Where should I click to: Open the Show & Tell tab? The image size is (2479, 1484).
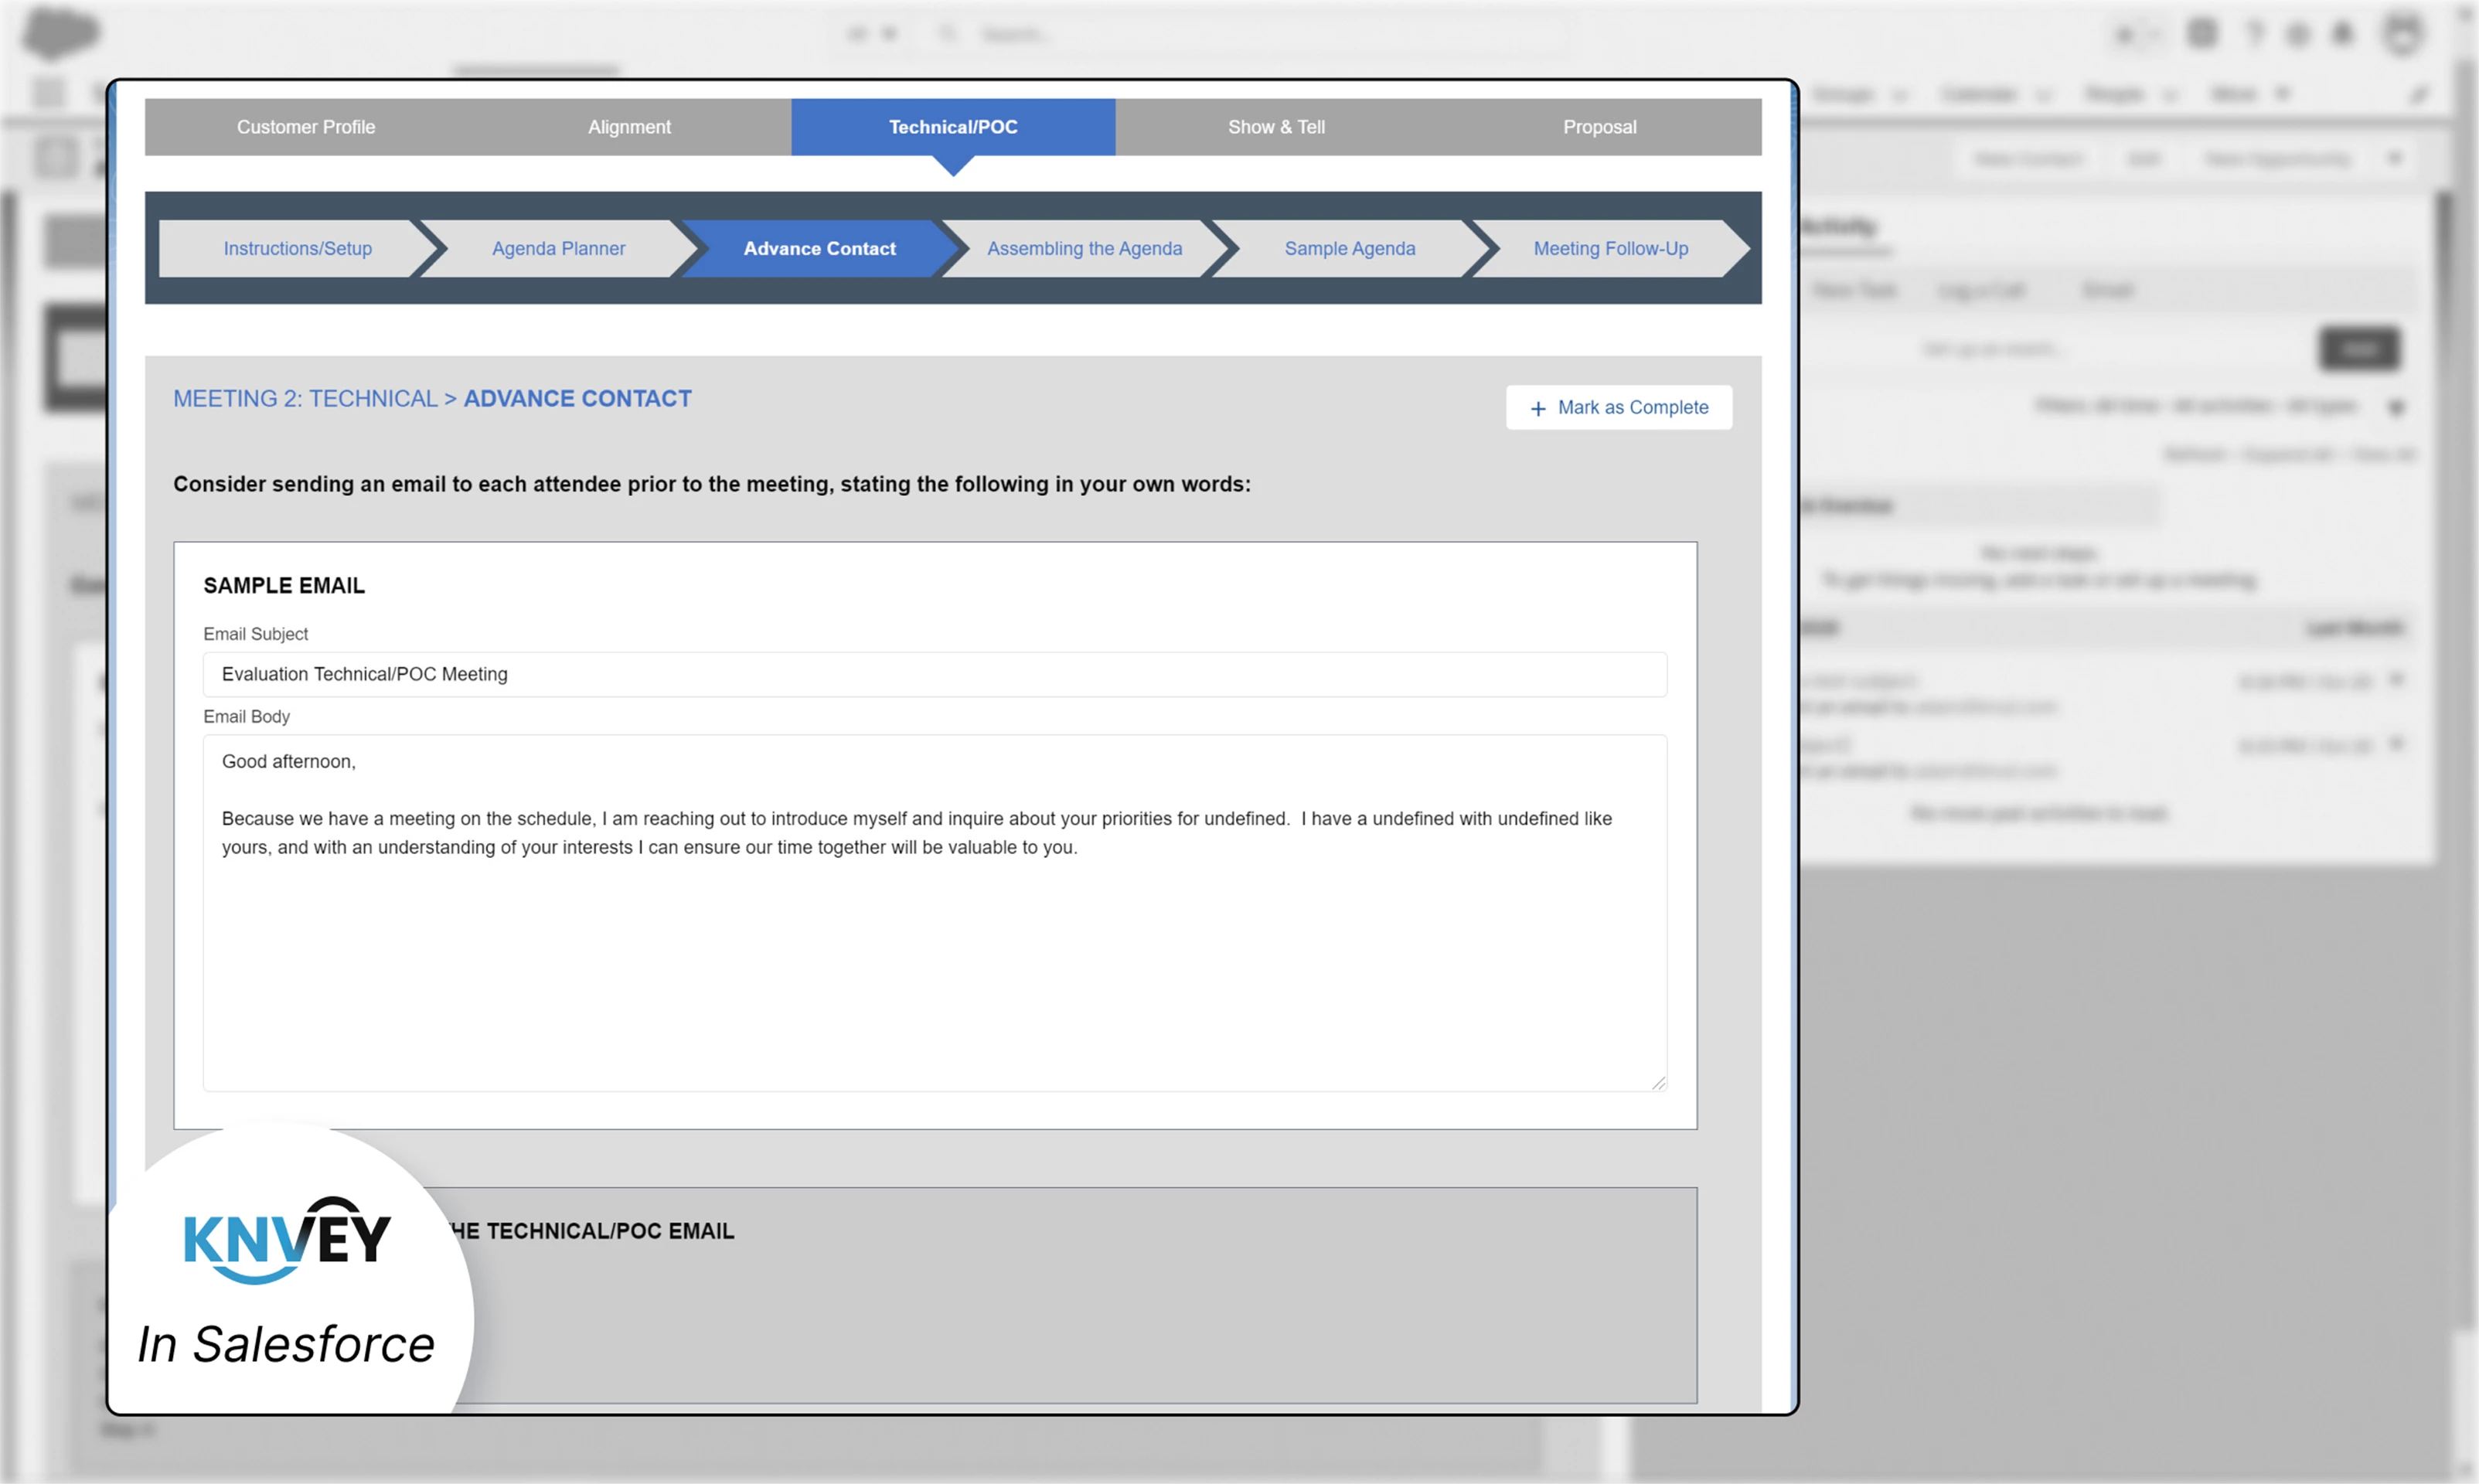coord(1276,127)
